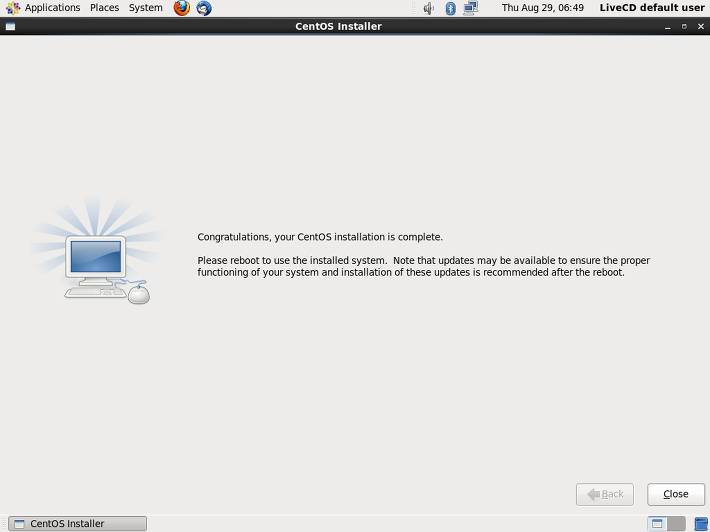Click the computer illustration image
The width and height of the screenshot is (710, 532).
[x=97, y=250]
